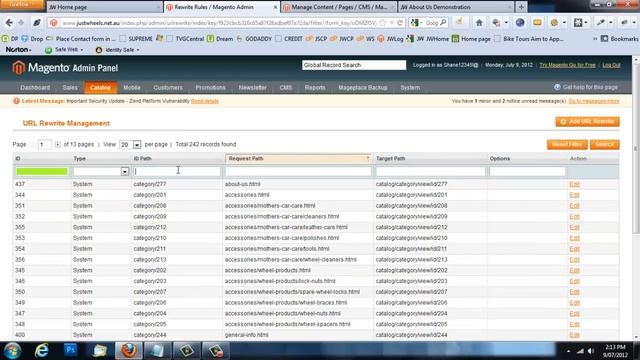640x360 pixels.
Task: Open the per page View dropdown
Action: pyautogui.click(x=137, y=144)
